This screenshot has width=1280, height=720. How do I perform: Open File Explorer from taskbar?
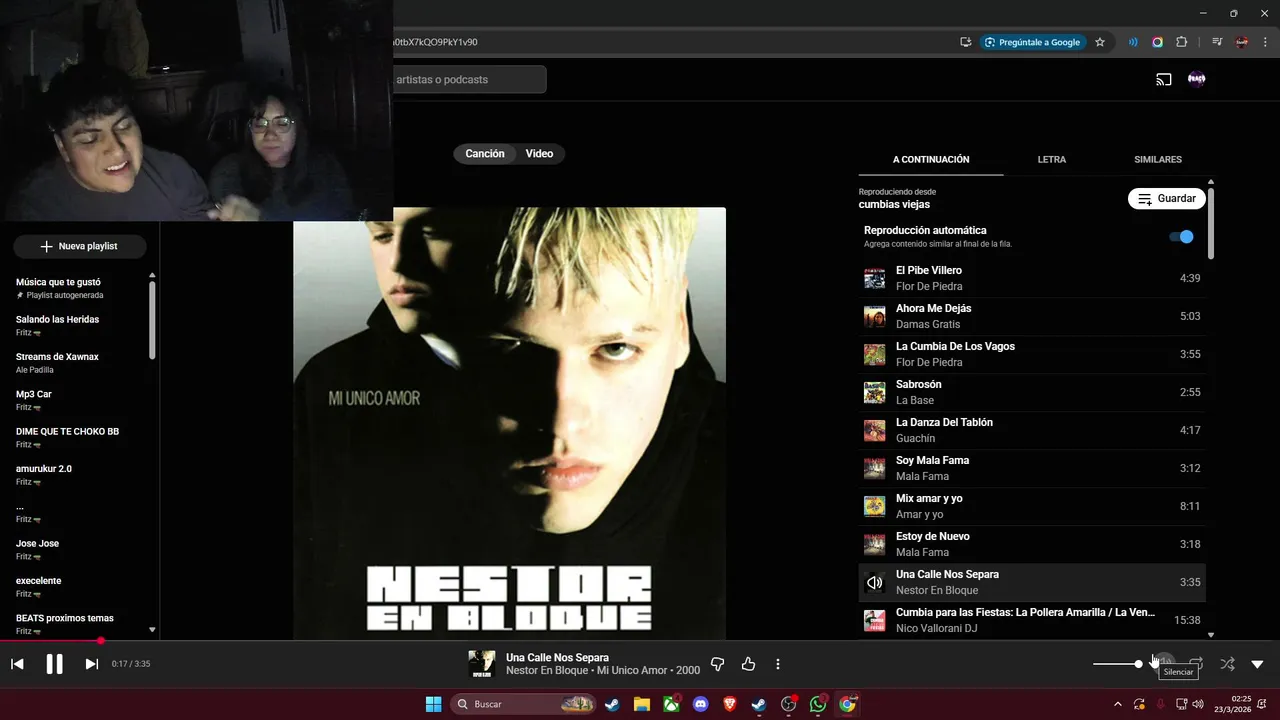pyautogui.click(x=641, y=704)
